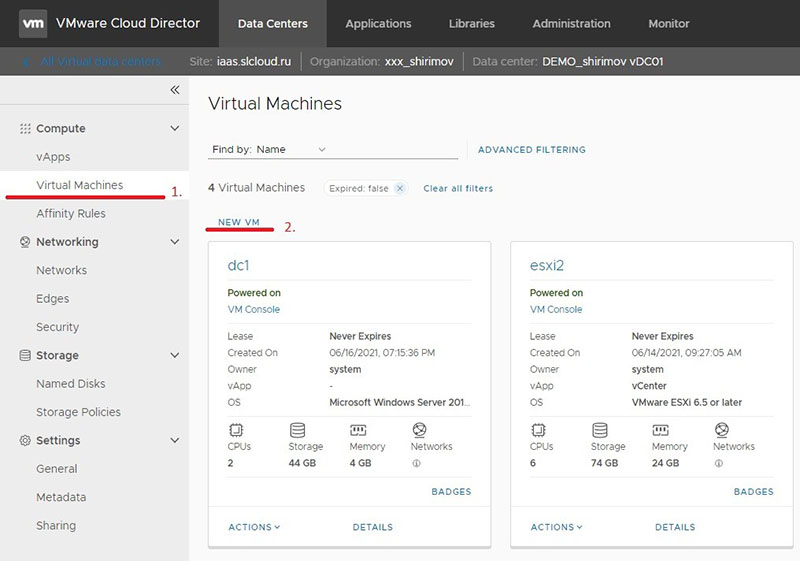Click the dc1 Memory icon
The width and height of the screenshot is (800, 561).
coord(358,430)
